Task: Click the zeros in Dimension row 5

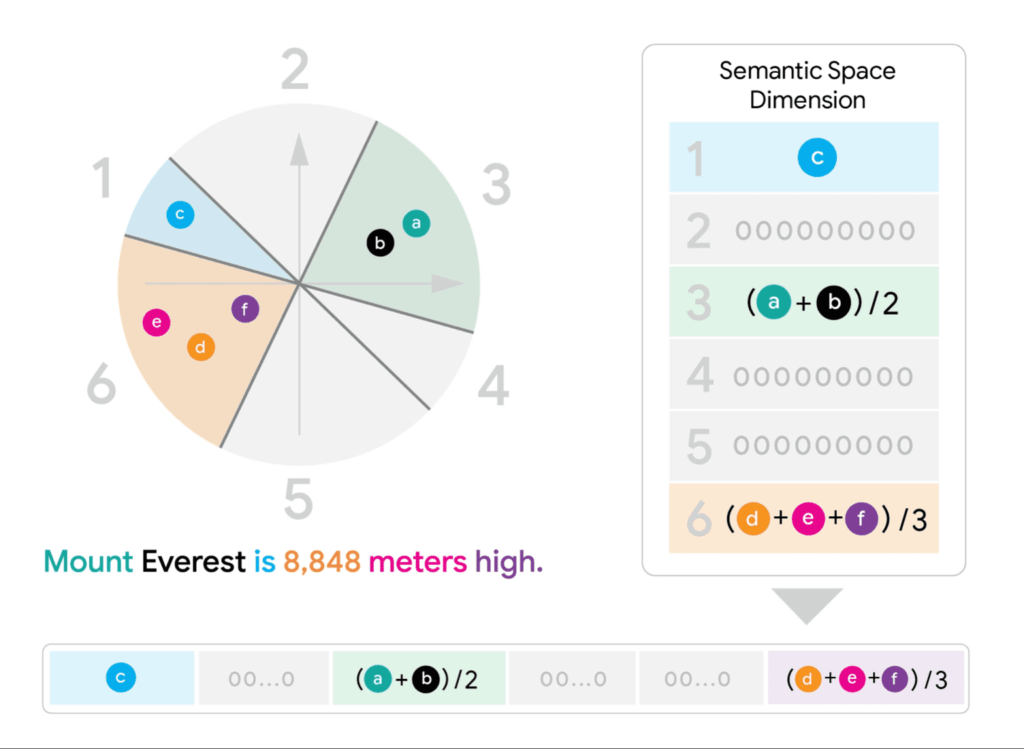Action: click(824, 445)
